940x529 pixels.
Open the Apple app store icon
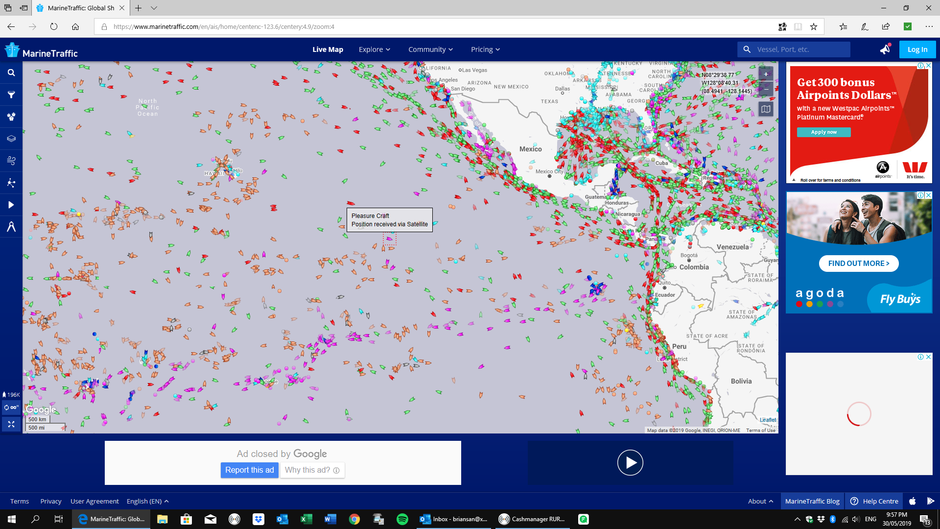coord(912,501)
